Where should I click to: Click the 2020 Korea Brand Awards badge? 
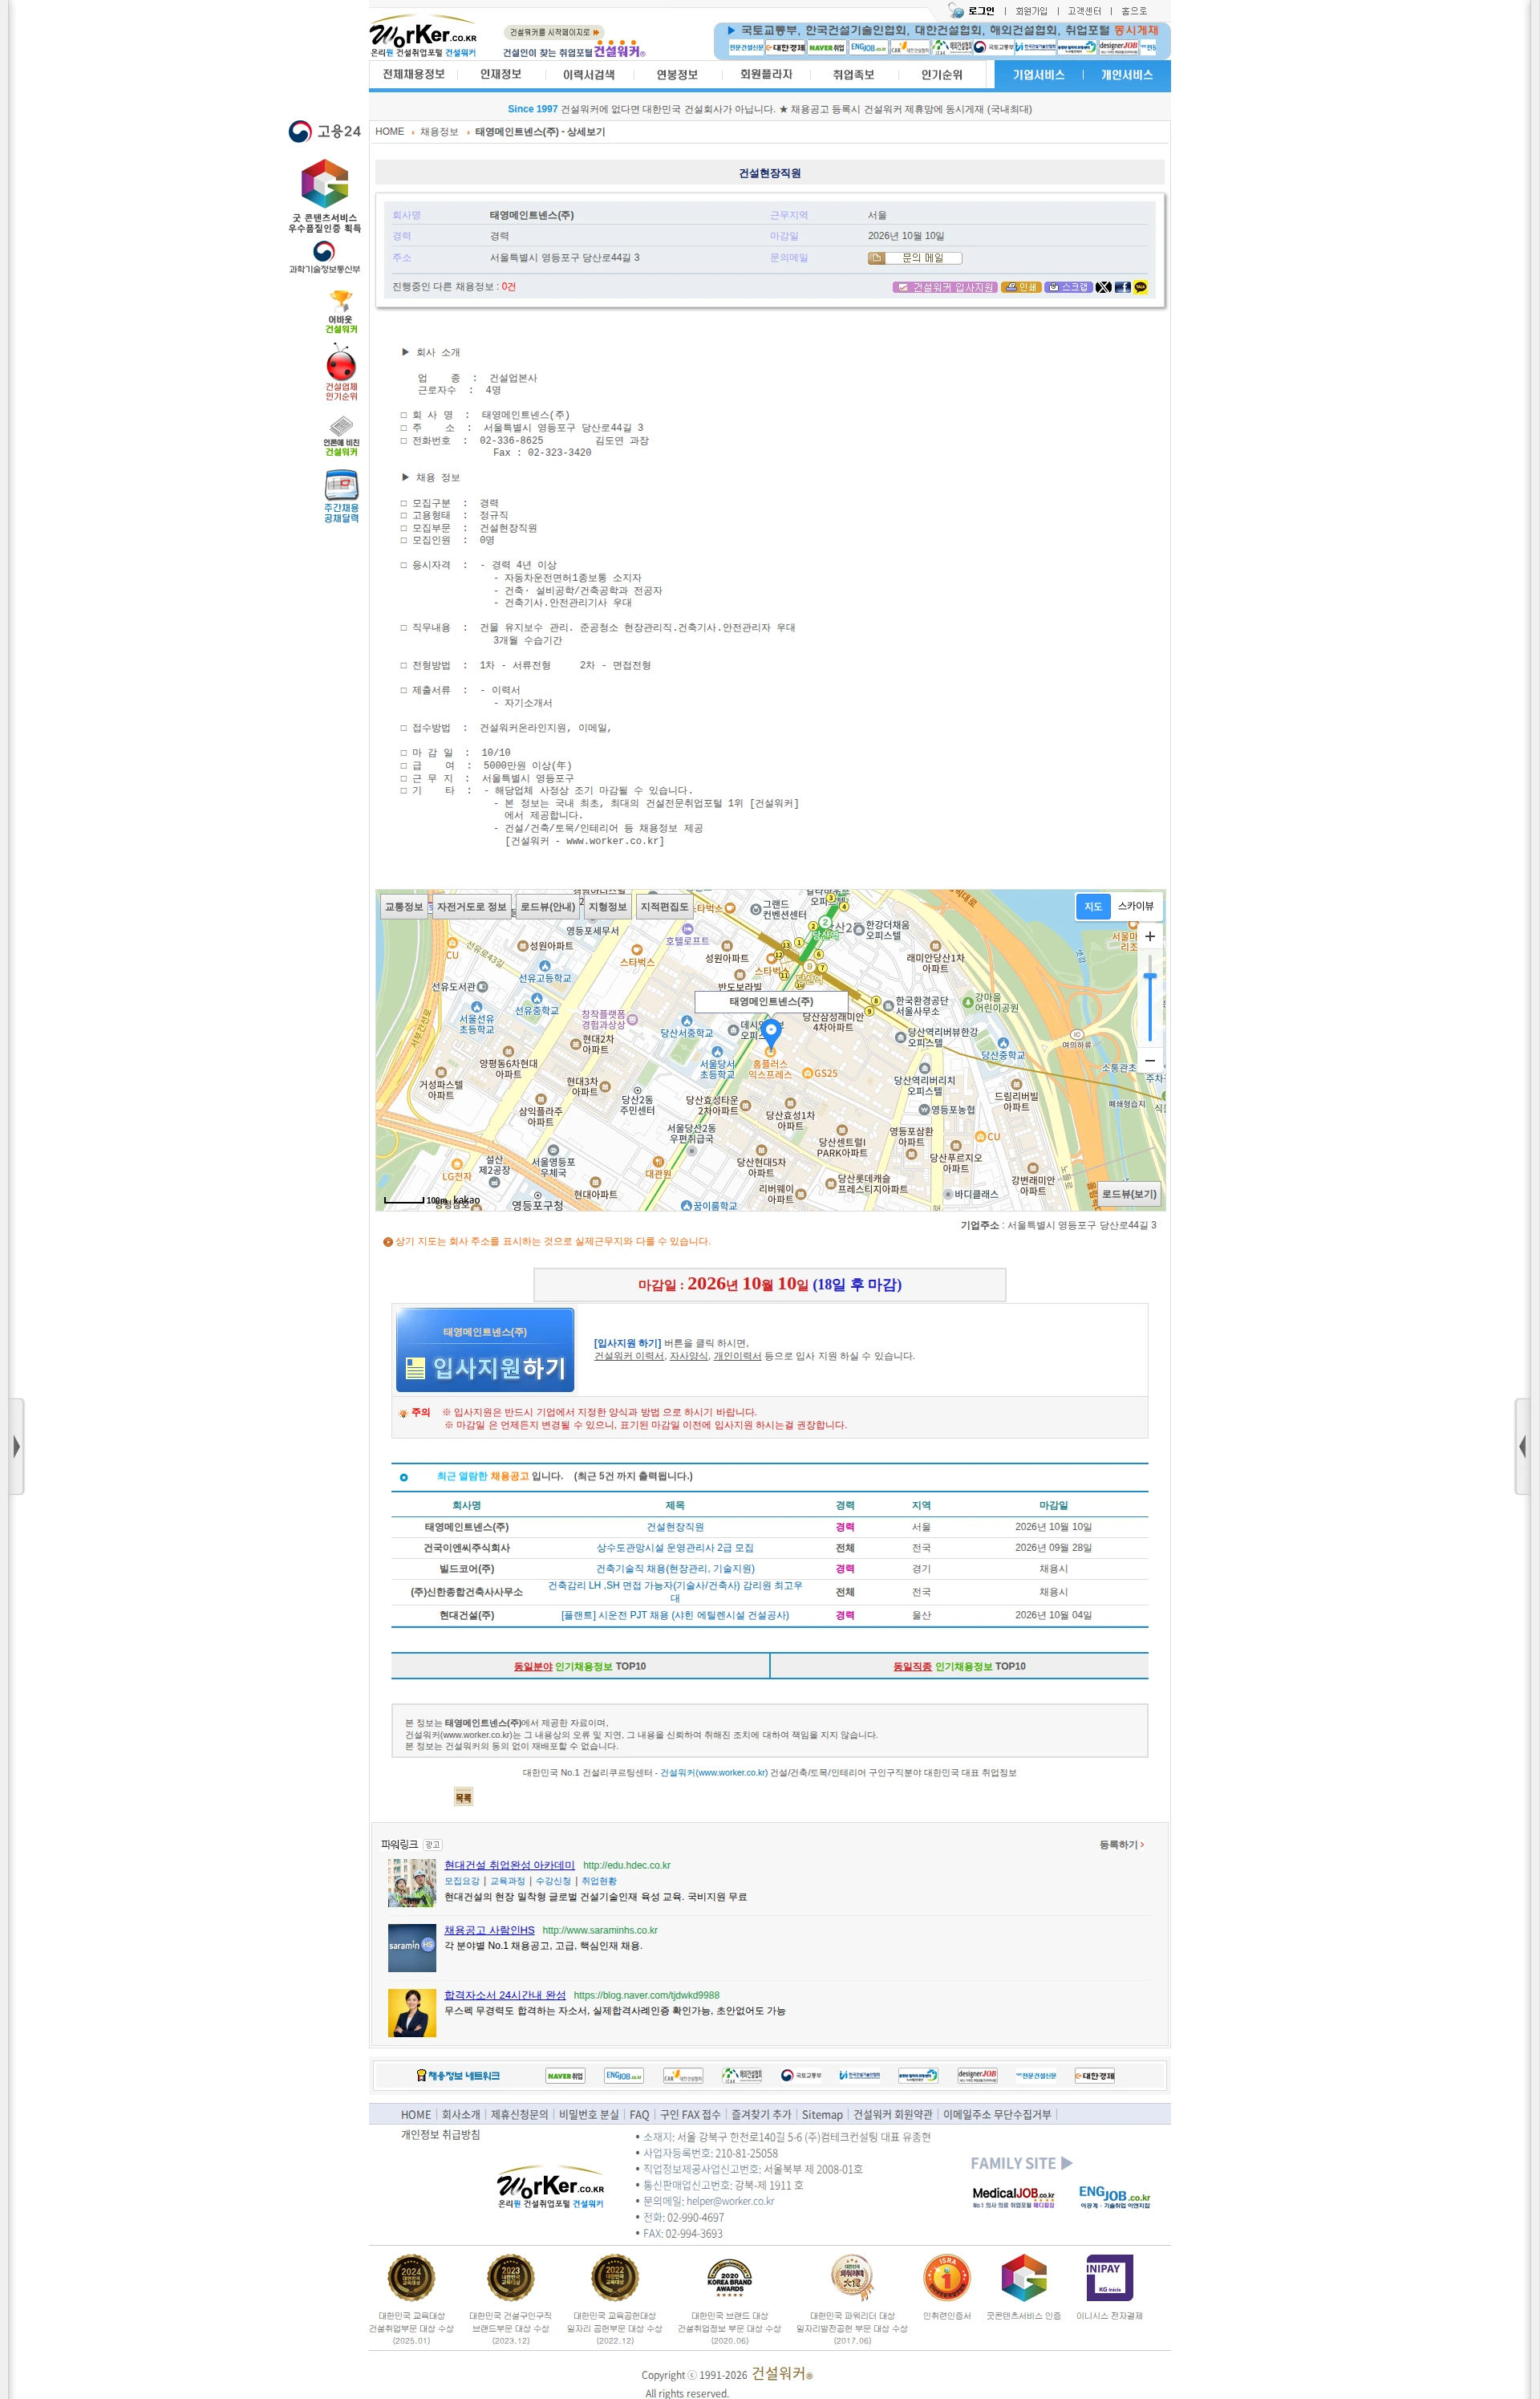point(729,2278)
